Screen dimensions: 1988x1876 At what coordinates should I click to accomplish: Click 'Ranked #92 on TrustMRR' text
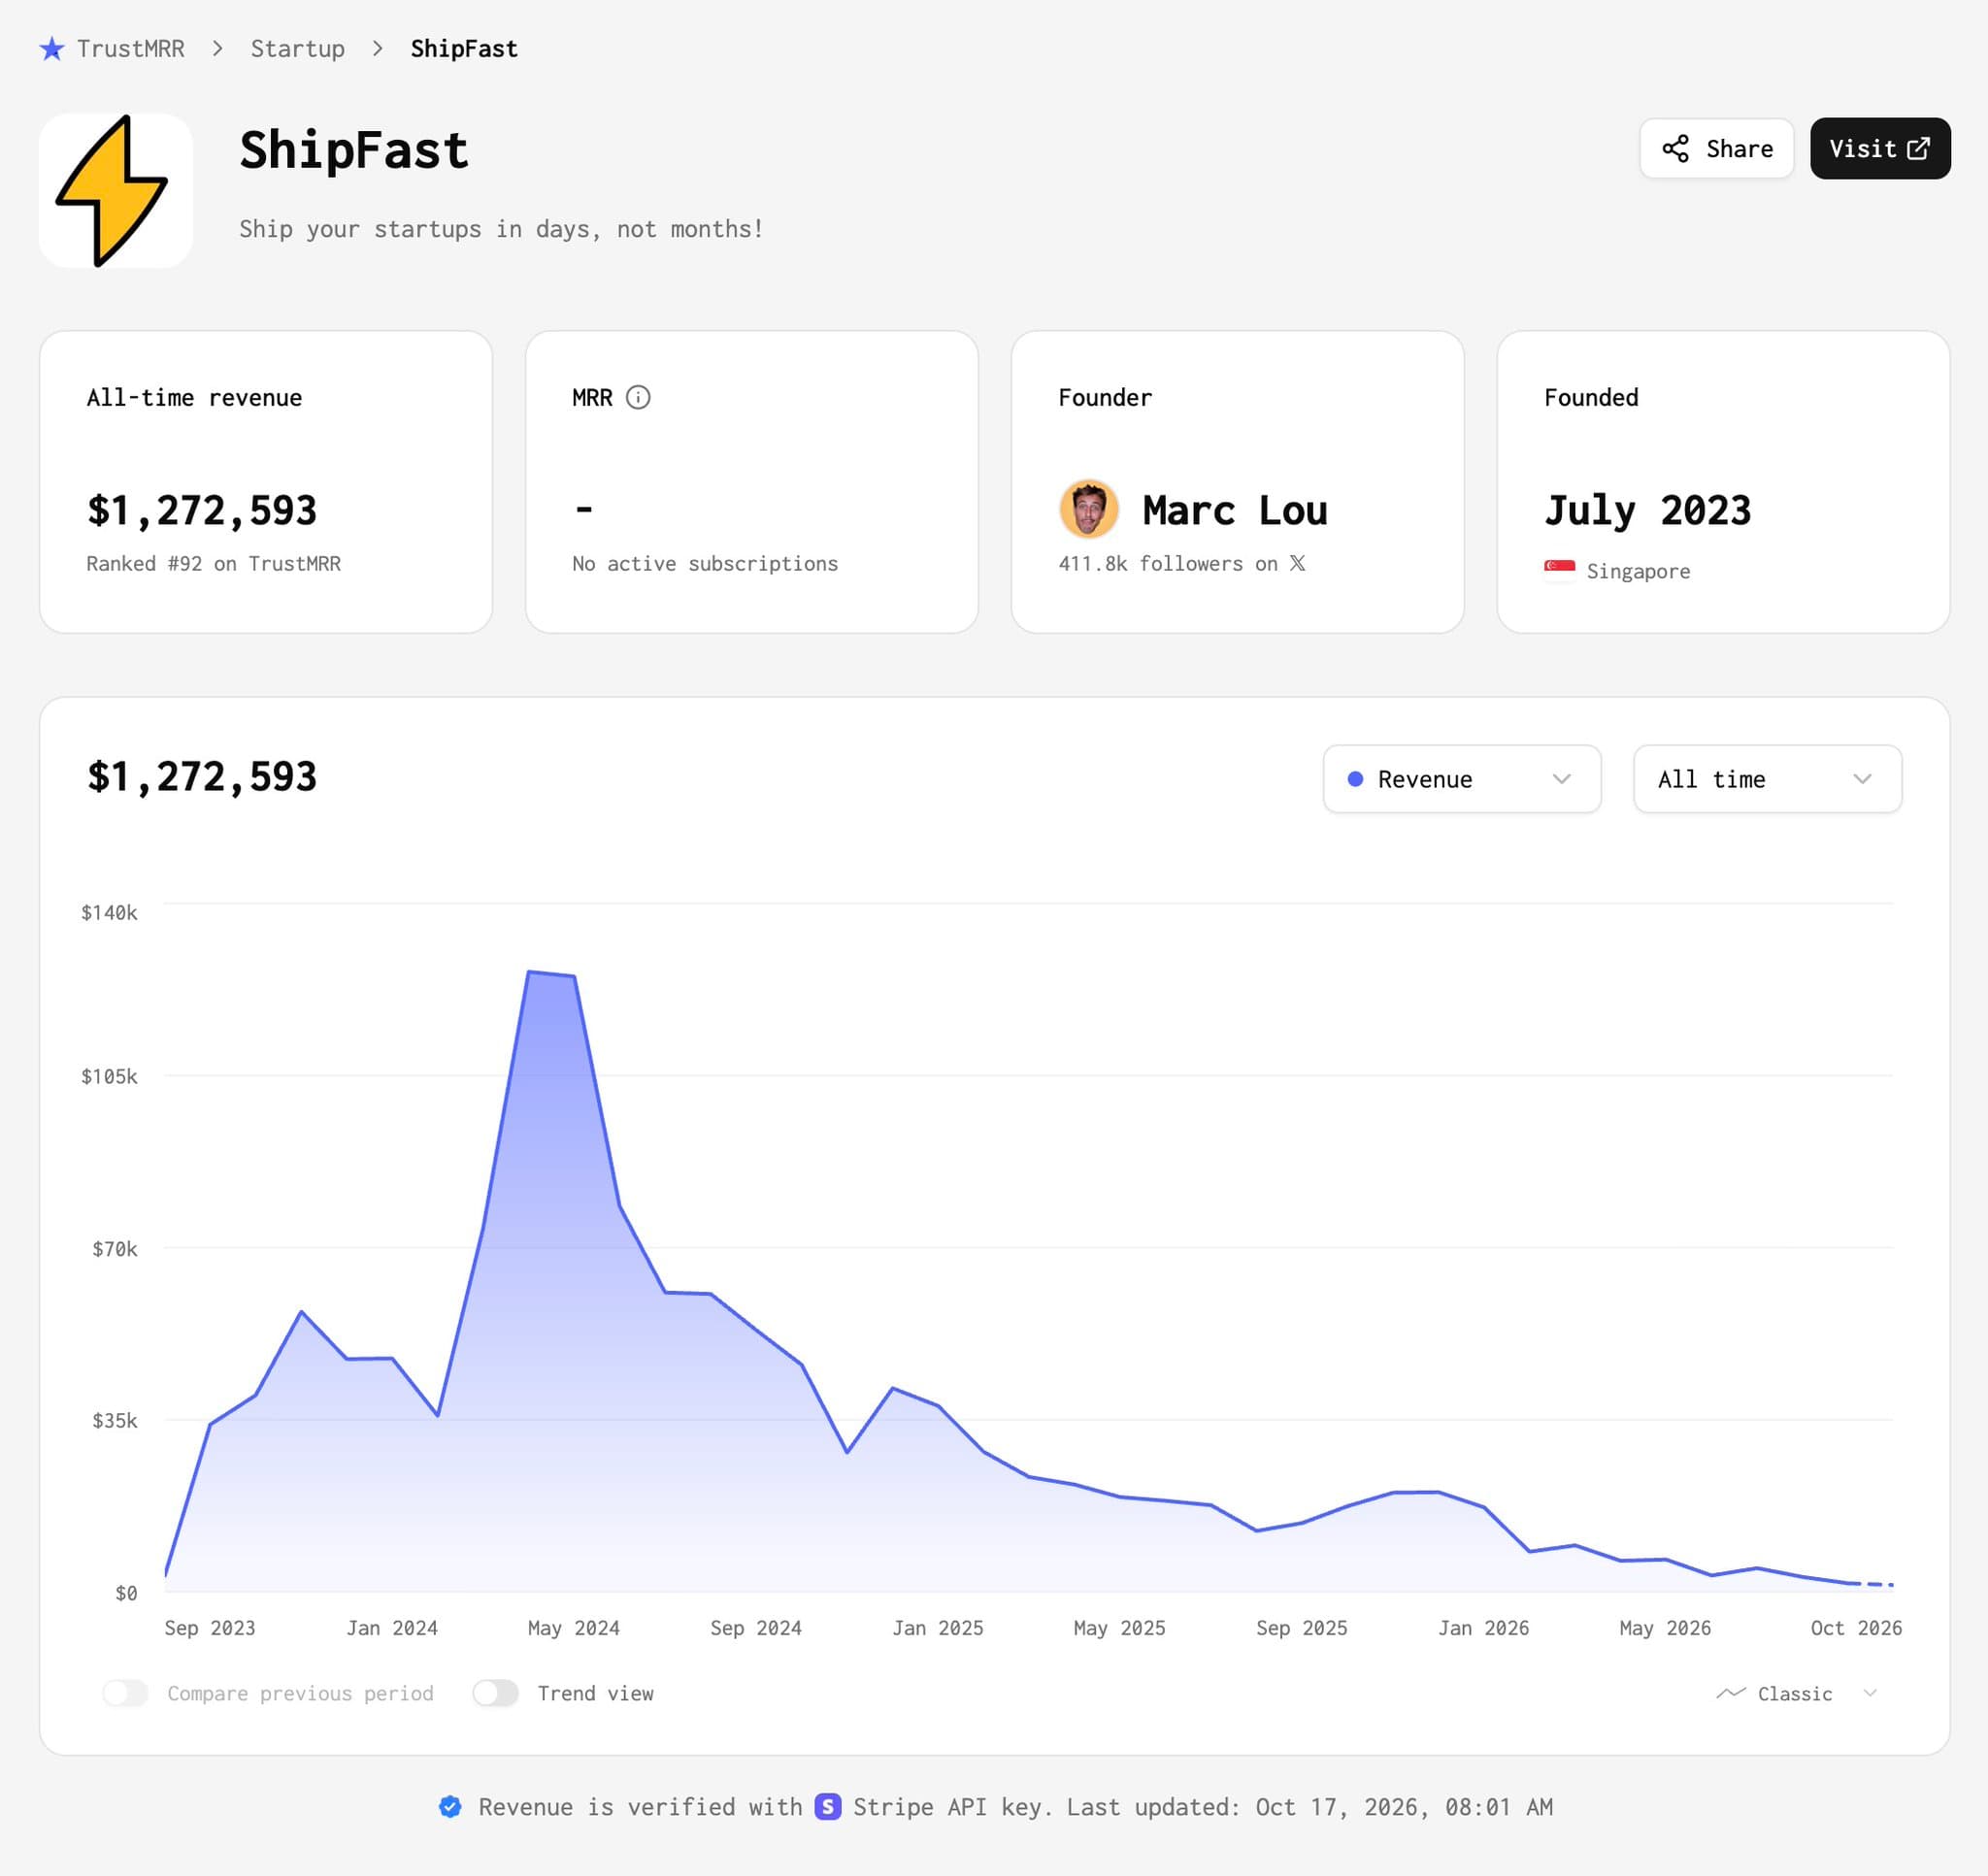click(x=213, y=563)
